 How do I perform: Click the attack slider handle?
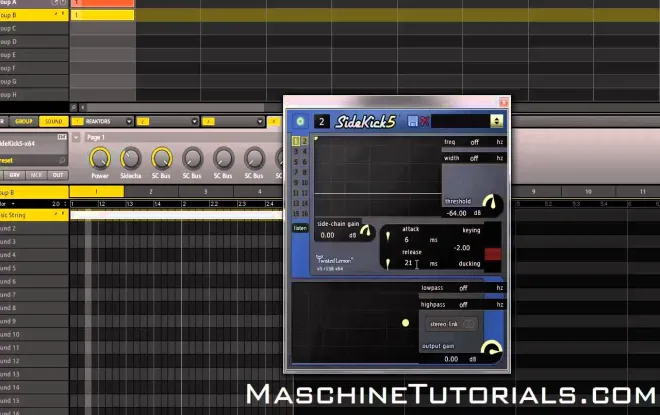click(x=388, y=236)
